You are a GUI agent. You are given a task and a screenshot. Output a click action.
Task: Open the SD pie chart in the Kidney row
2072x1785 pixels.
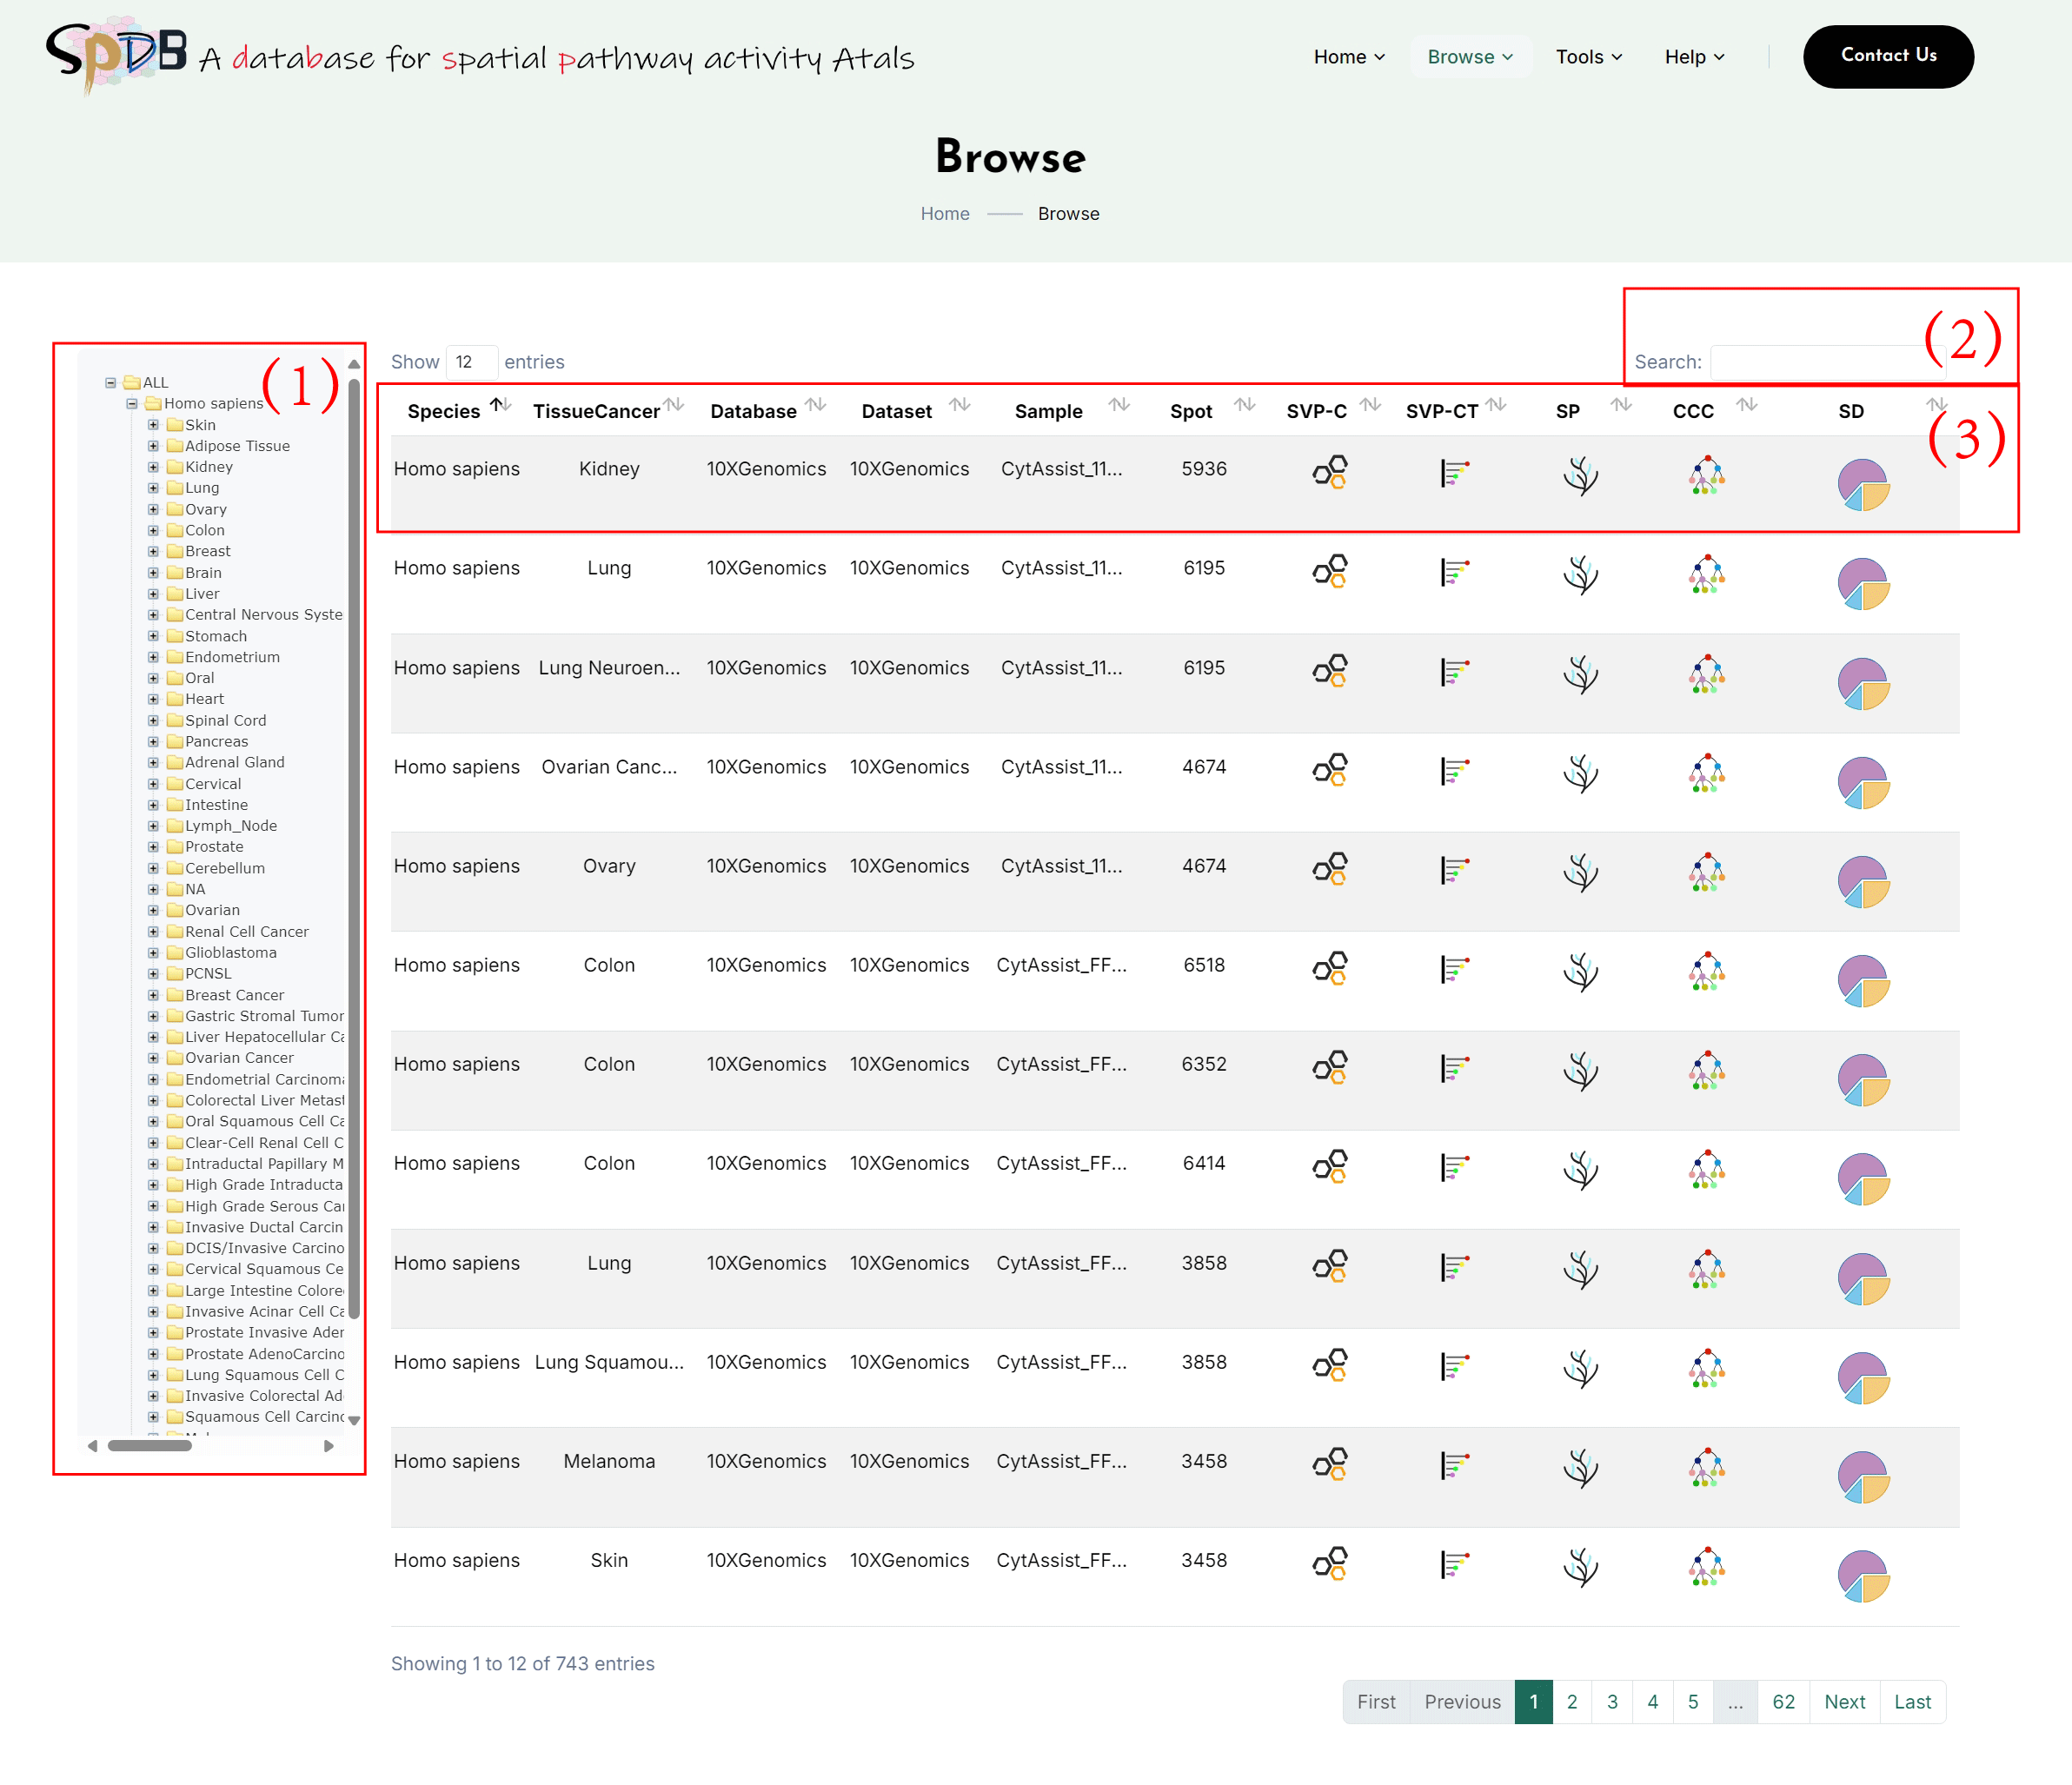point(1864,485)
